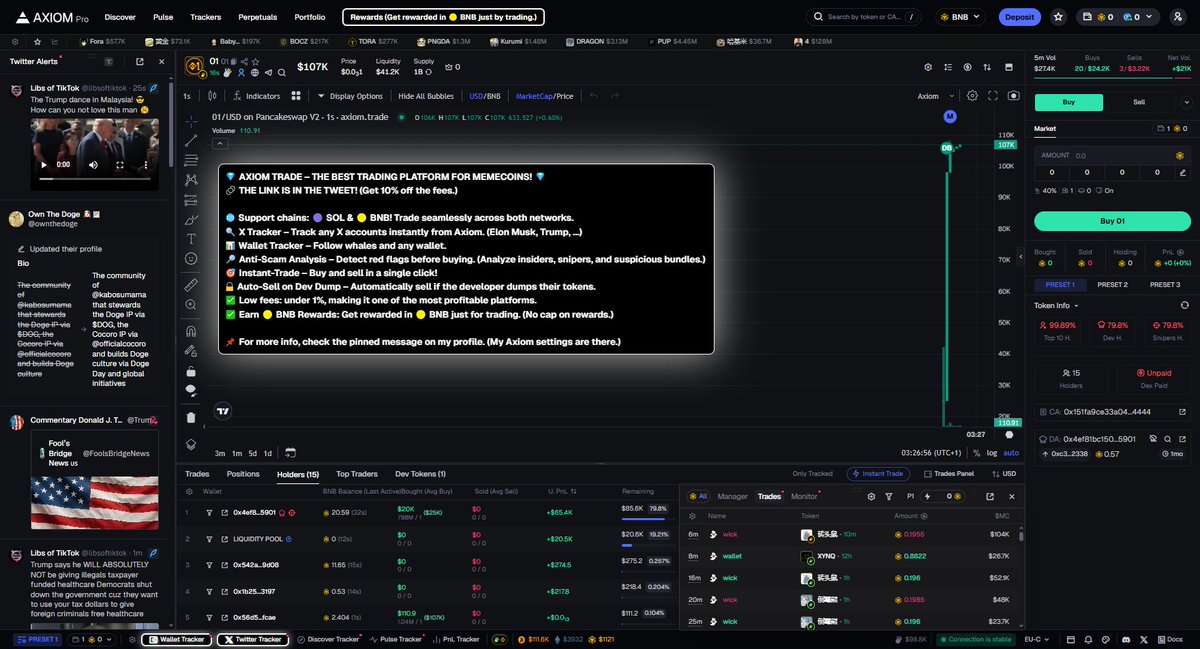Open the Axiom chart source dropdown
This screenshot has width=1200, height=649.
(x=934, y=96)
